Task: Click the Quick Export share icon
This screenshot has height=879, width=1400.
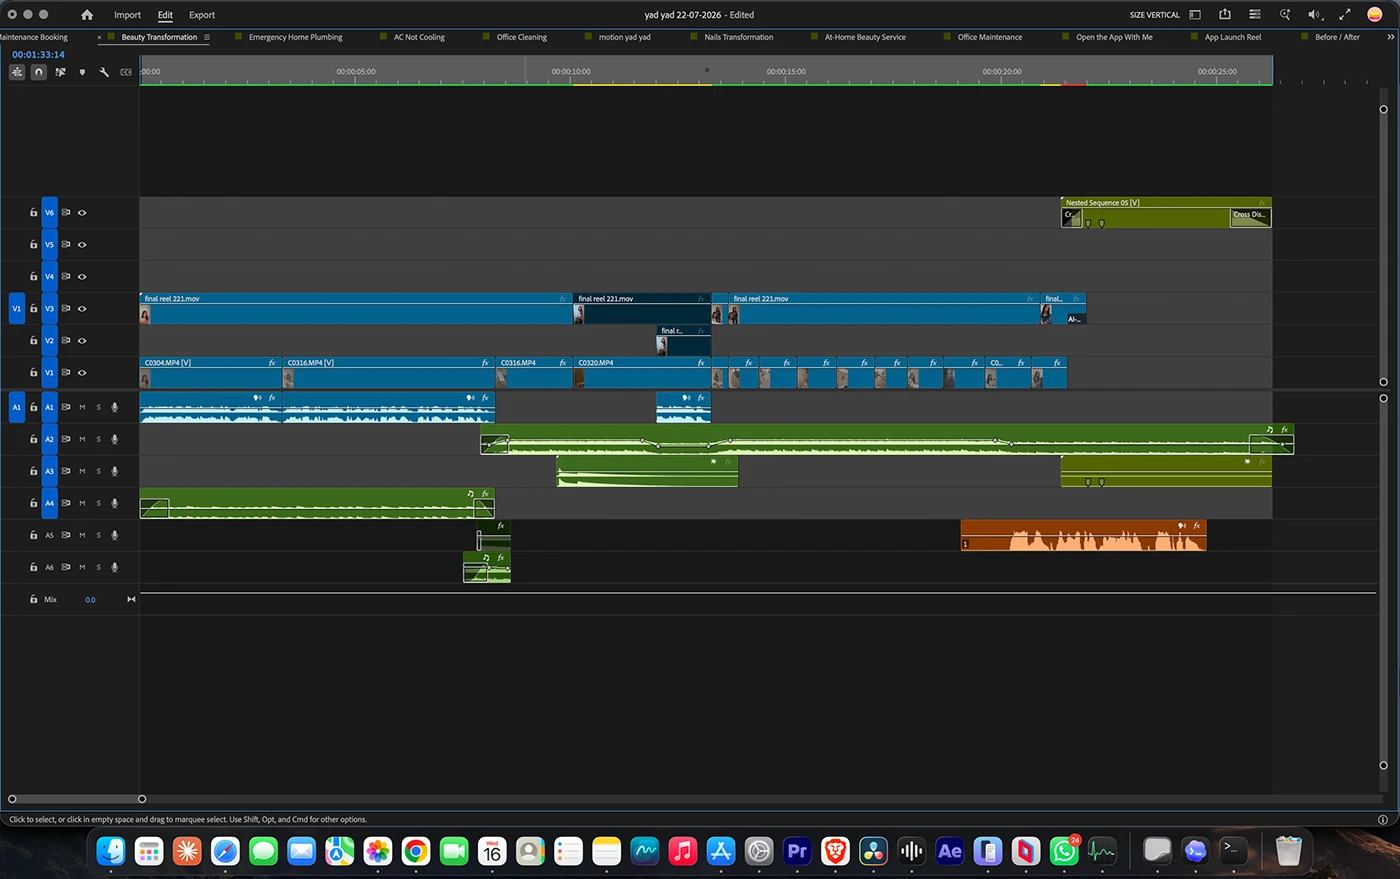Action: pyautogui.click(x=1225, y=14)
